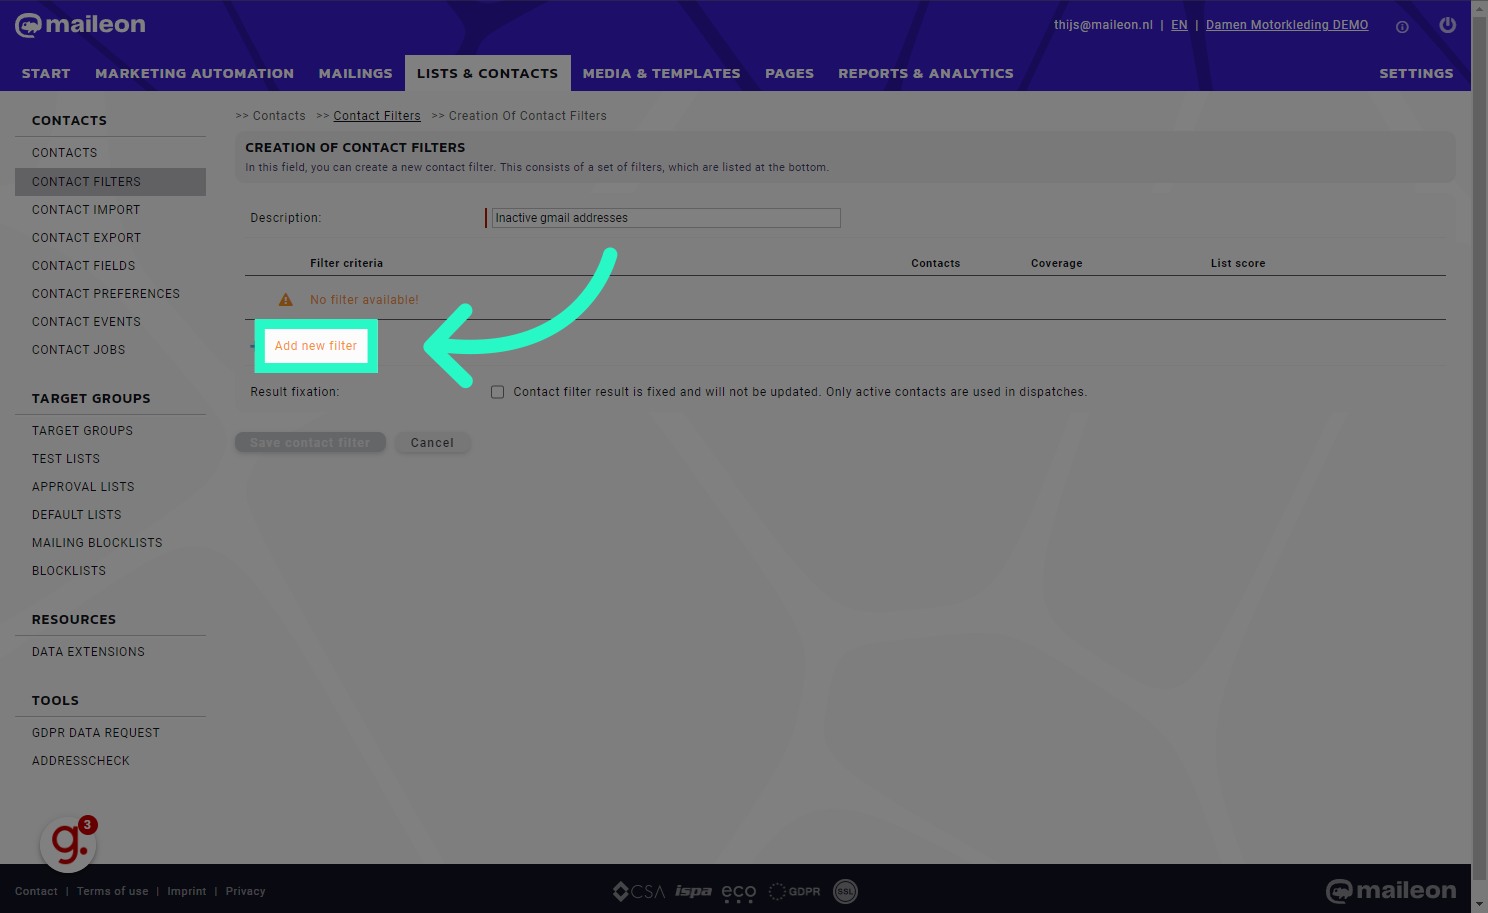The height and width of the screenshot is (913, 1488).
Task: Open Damen Motorkleding DEMO account link
Action: click(1287, 25)
